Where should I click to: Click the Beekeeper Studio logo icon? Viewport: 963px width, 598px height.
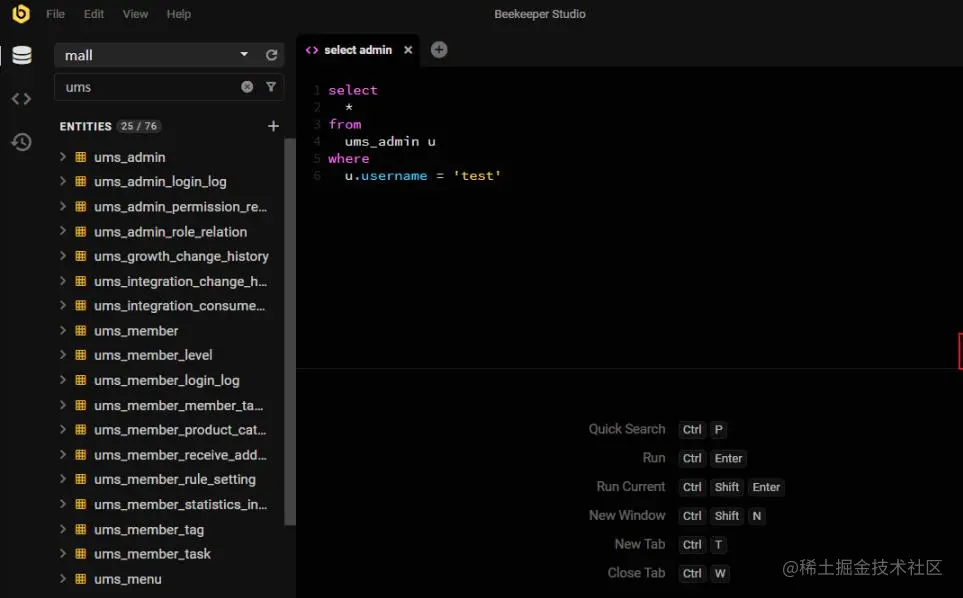tap(21, 14)
